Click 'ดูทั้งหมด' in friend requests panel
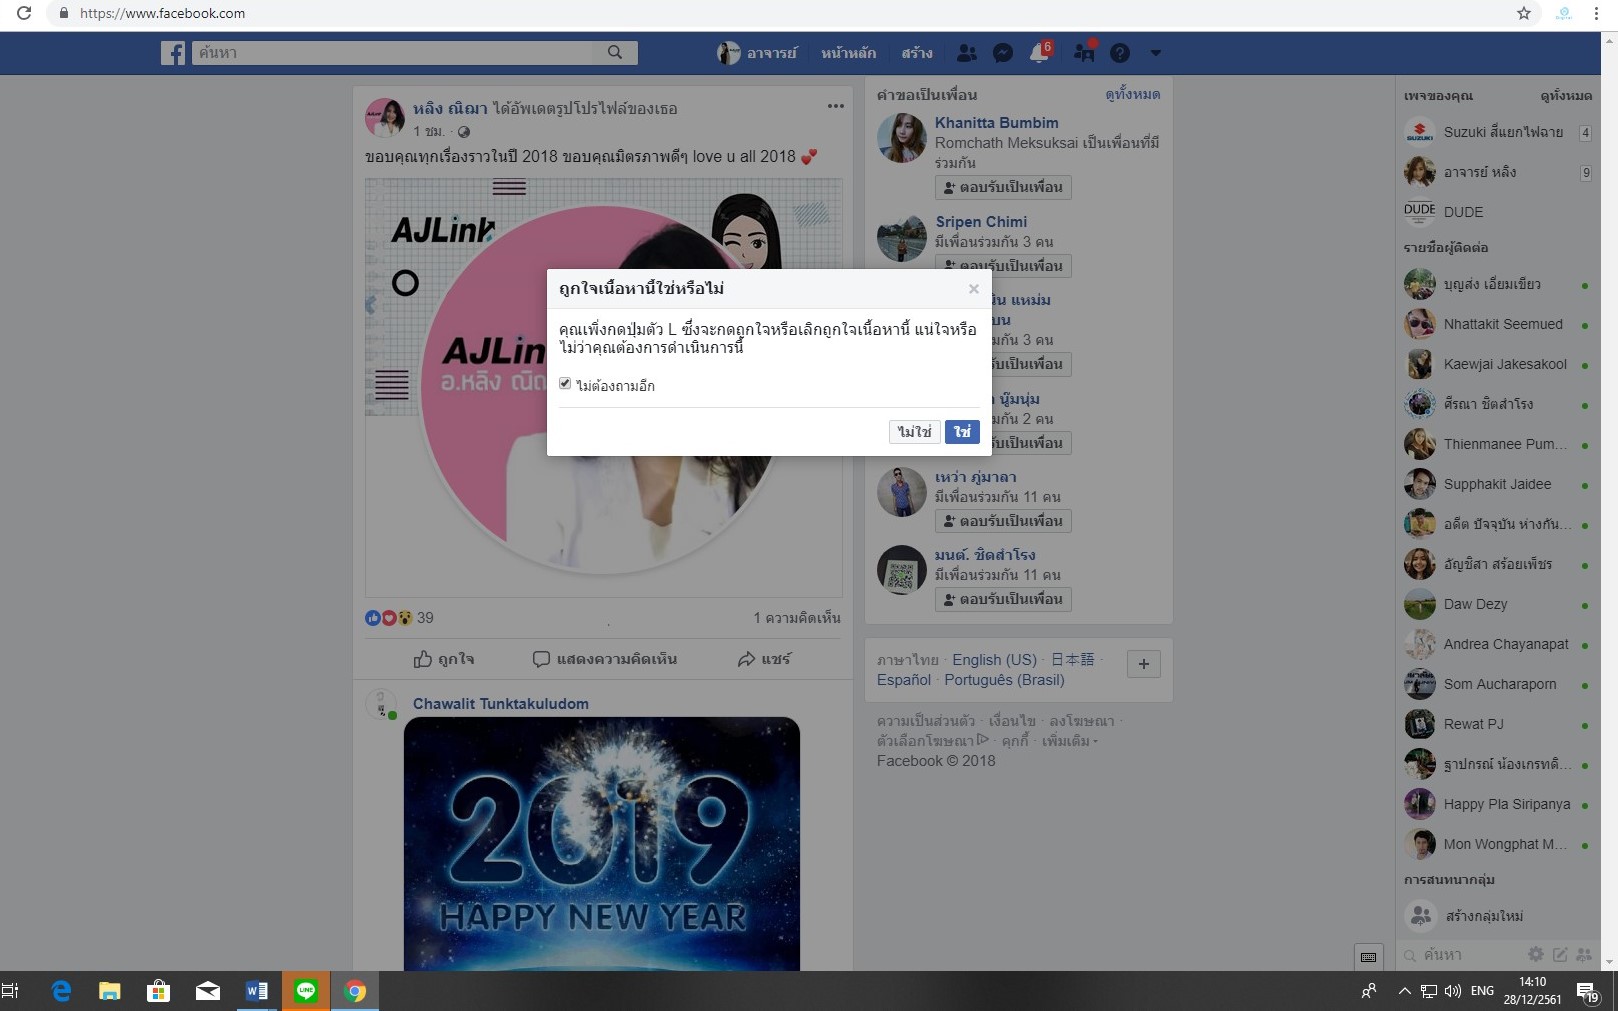This screenshot has width=1618, height=1011. 1132,94
